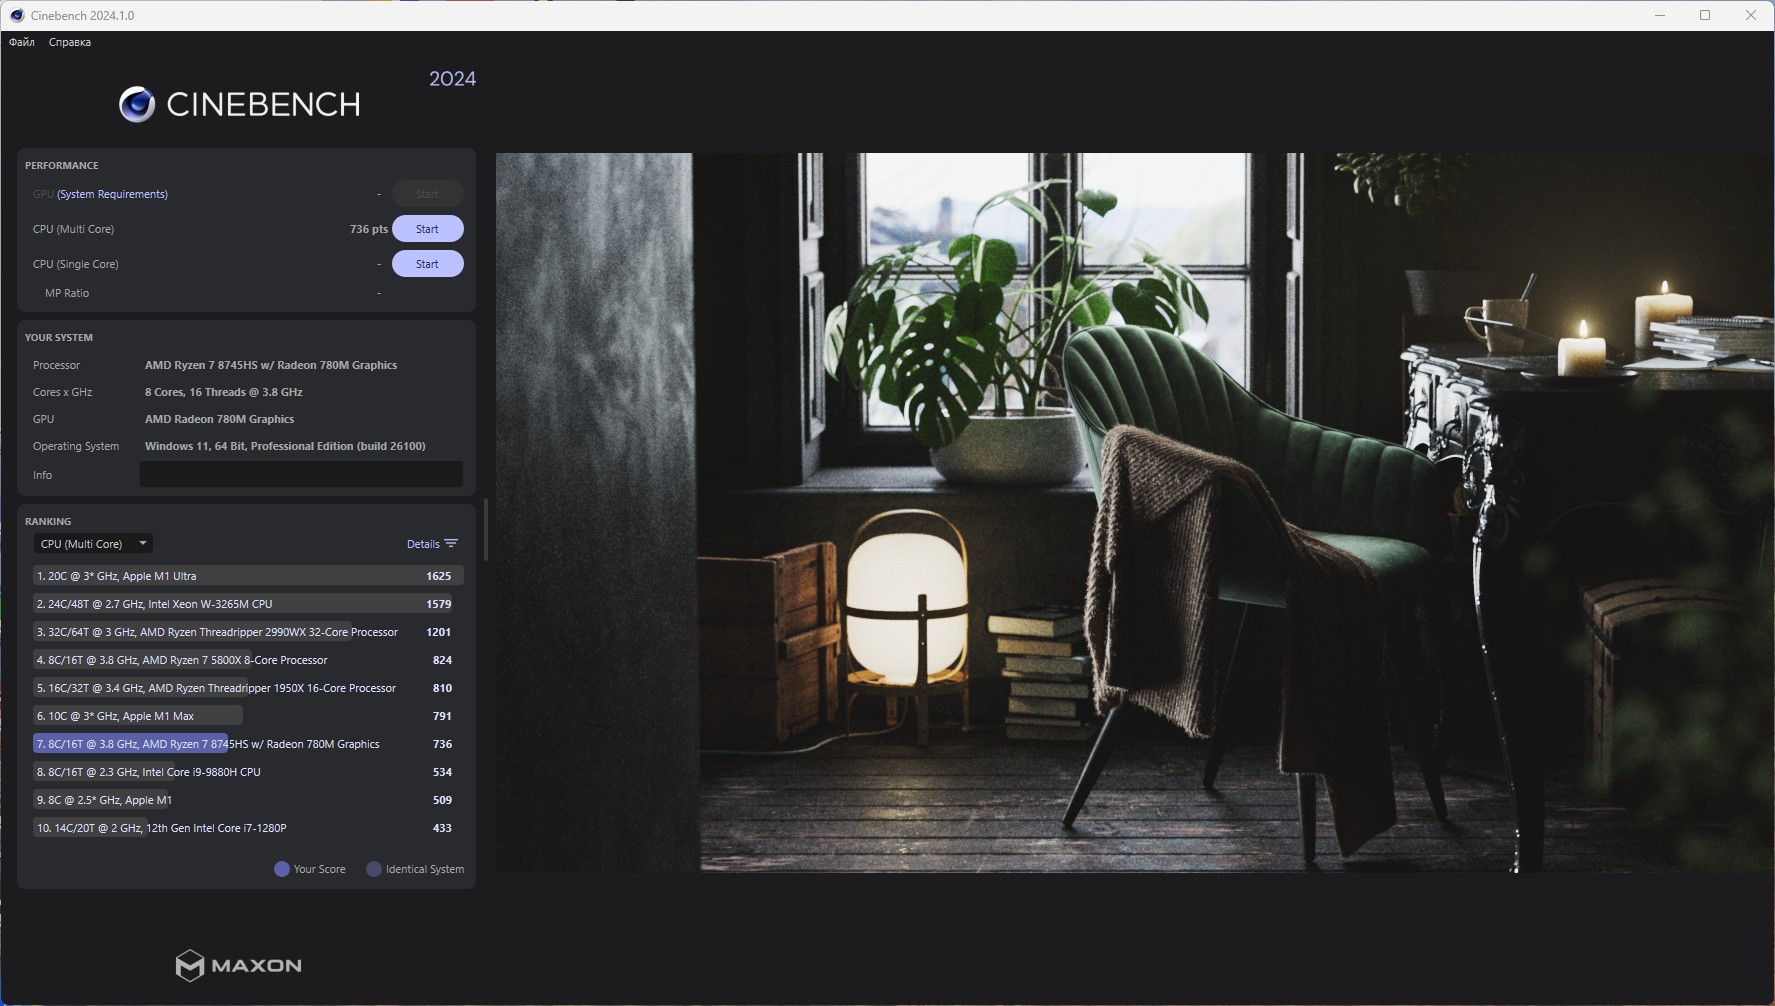Select the Ryzen 7 8745HS ranking row
The image size is (1775, 1006).
248,744
